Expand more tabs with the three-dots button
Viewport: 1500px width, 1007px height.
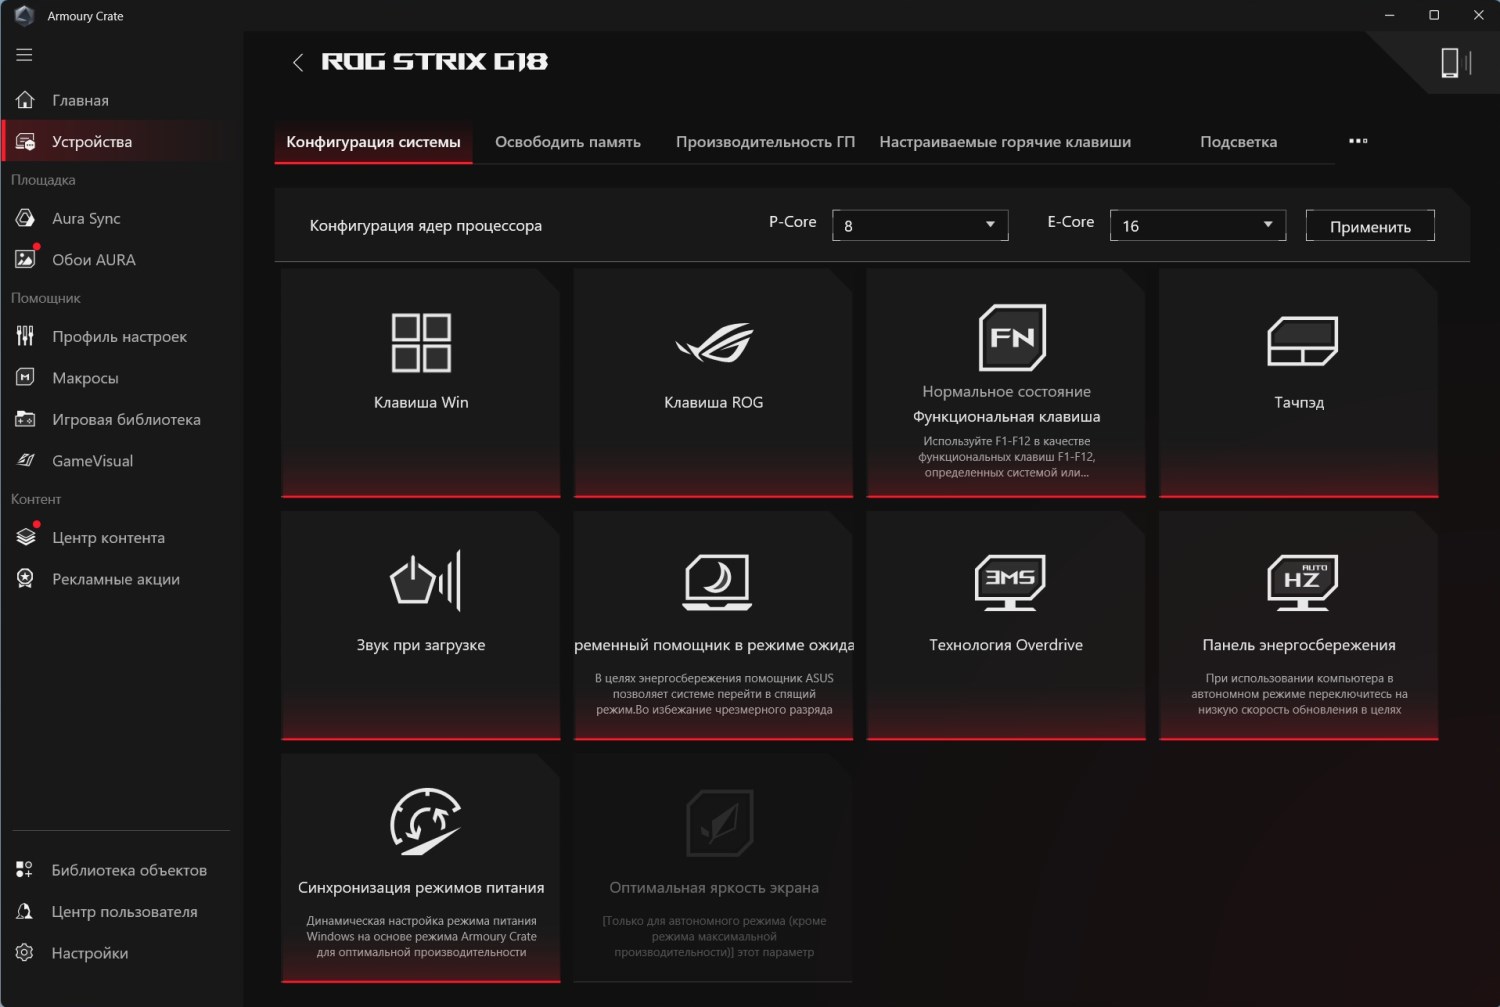[x=1358, y=141]
